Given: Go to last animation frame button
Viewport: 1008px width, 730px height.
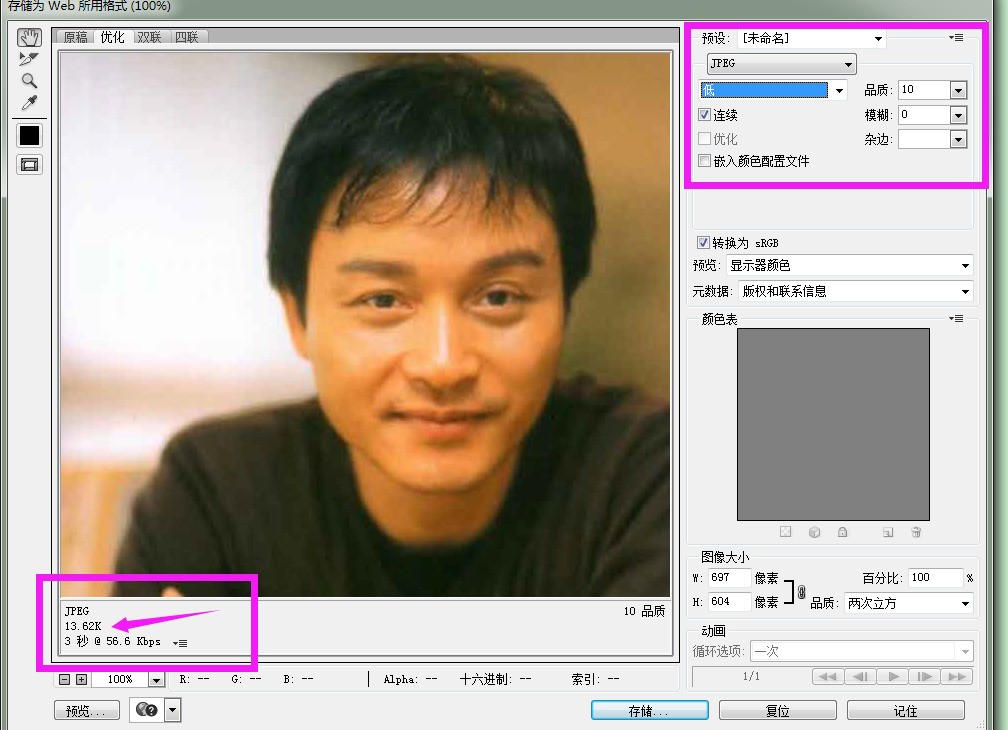Looking at the screenshot, I should click(957, 677).
